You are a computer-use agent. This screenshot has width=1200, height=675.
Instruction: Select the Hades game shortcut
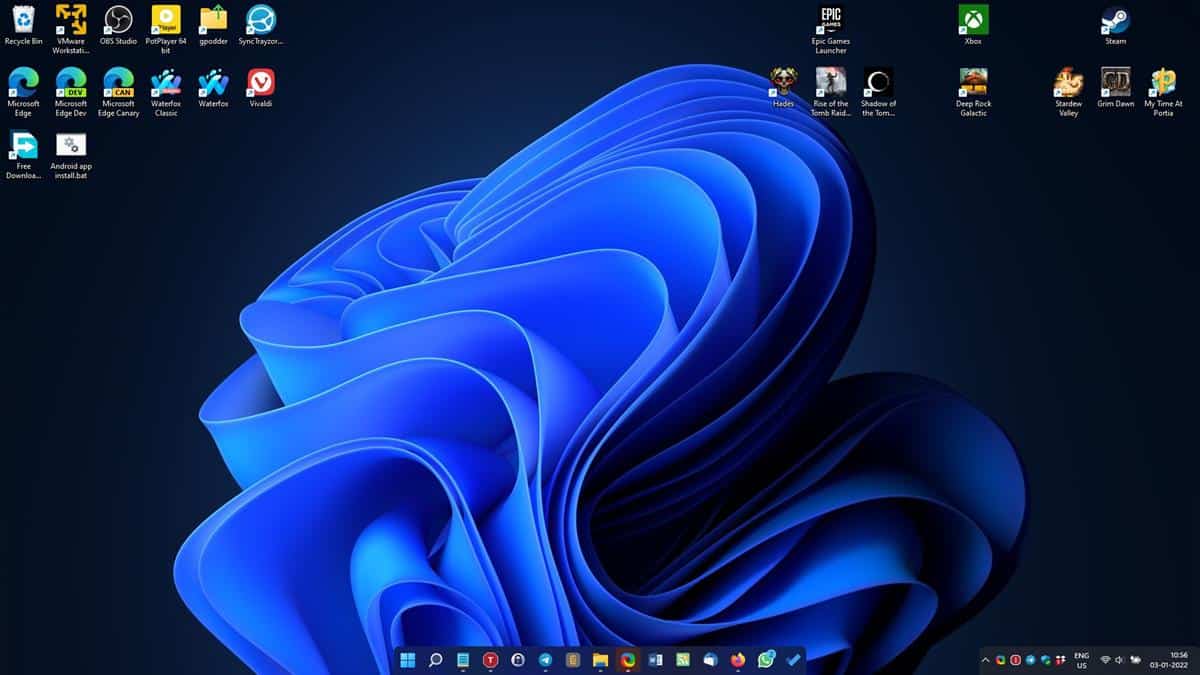[783, 88]
